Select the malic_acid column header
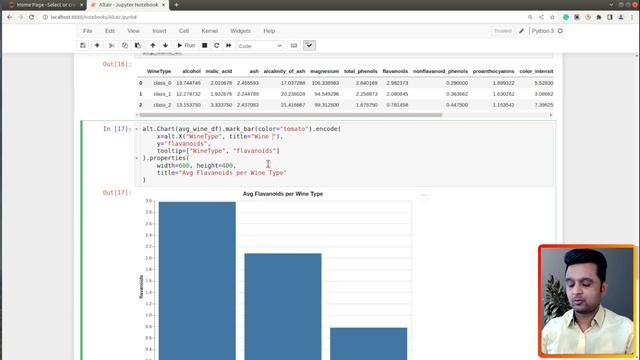Viewport: 640px width, 360px height. point(219,71)
